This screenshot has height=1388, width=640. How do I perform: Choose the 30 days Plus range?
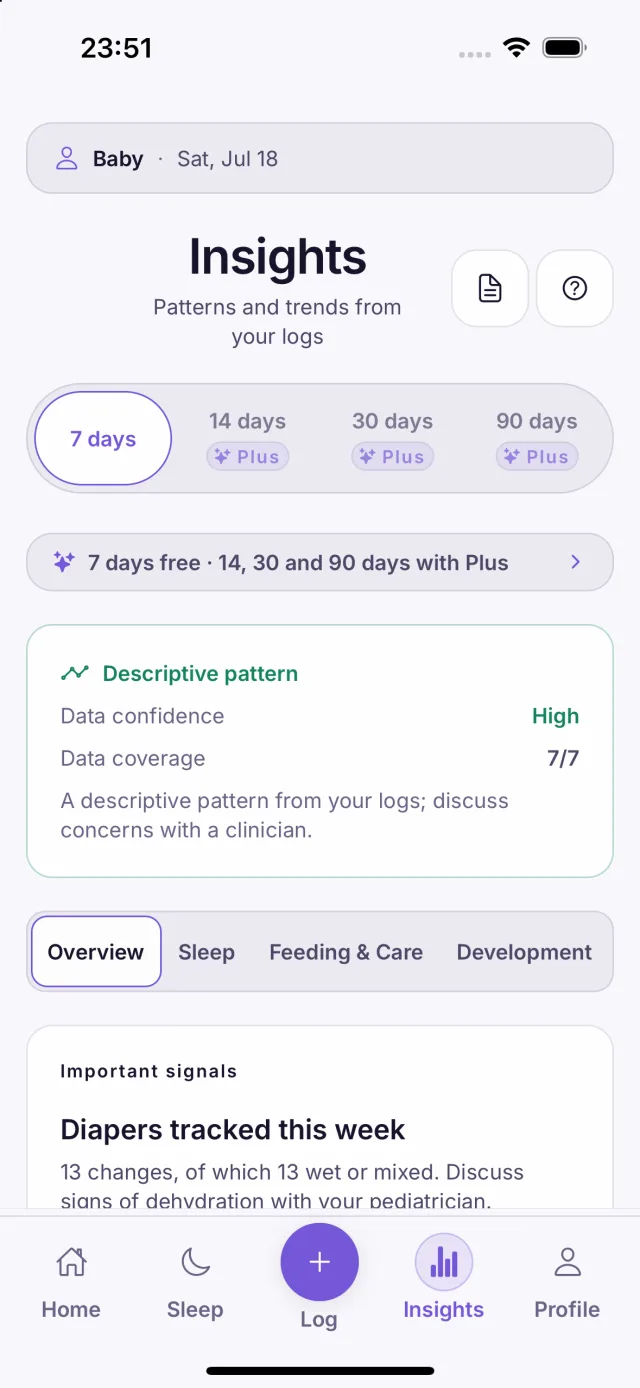click(x=393, y=438)
